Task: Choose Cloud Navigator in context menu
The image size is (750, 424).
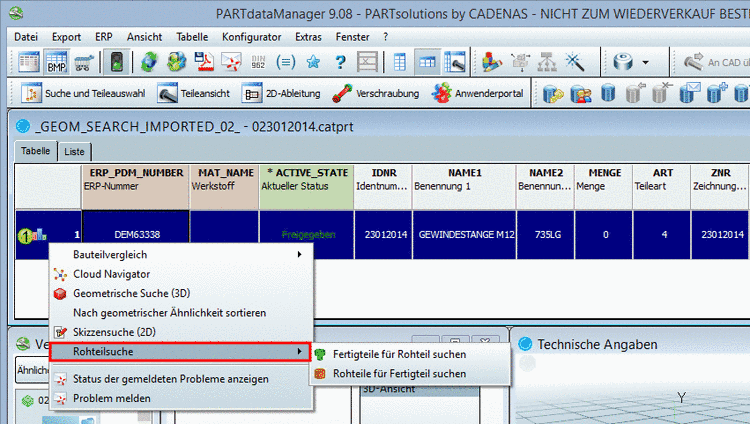Action: pyautogui.click(x=181, y=274)
